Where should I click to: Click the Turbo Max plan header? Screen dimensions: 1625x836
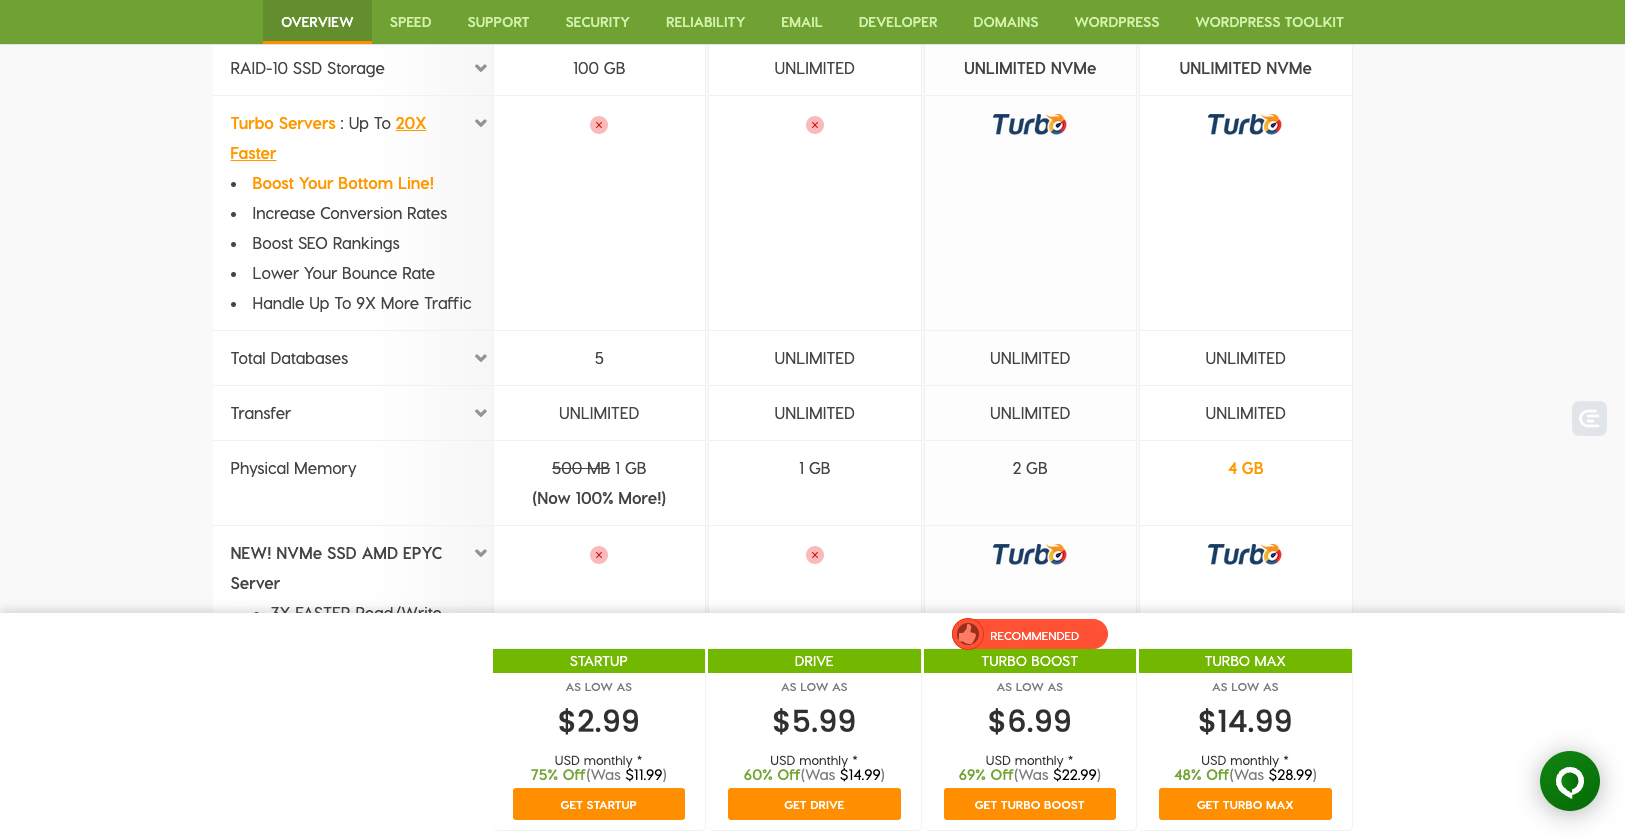point(1245,661)
